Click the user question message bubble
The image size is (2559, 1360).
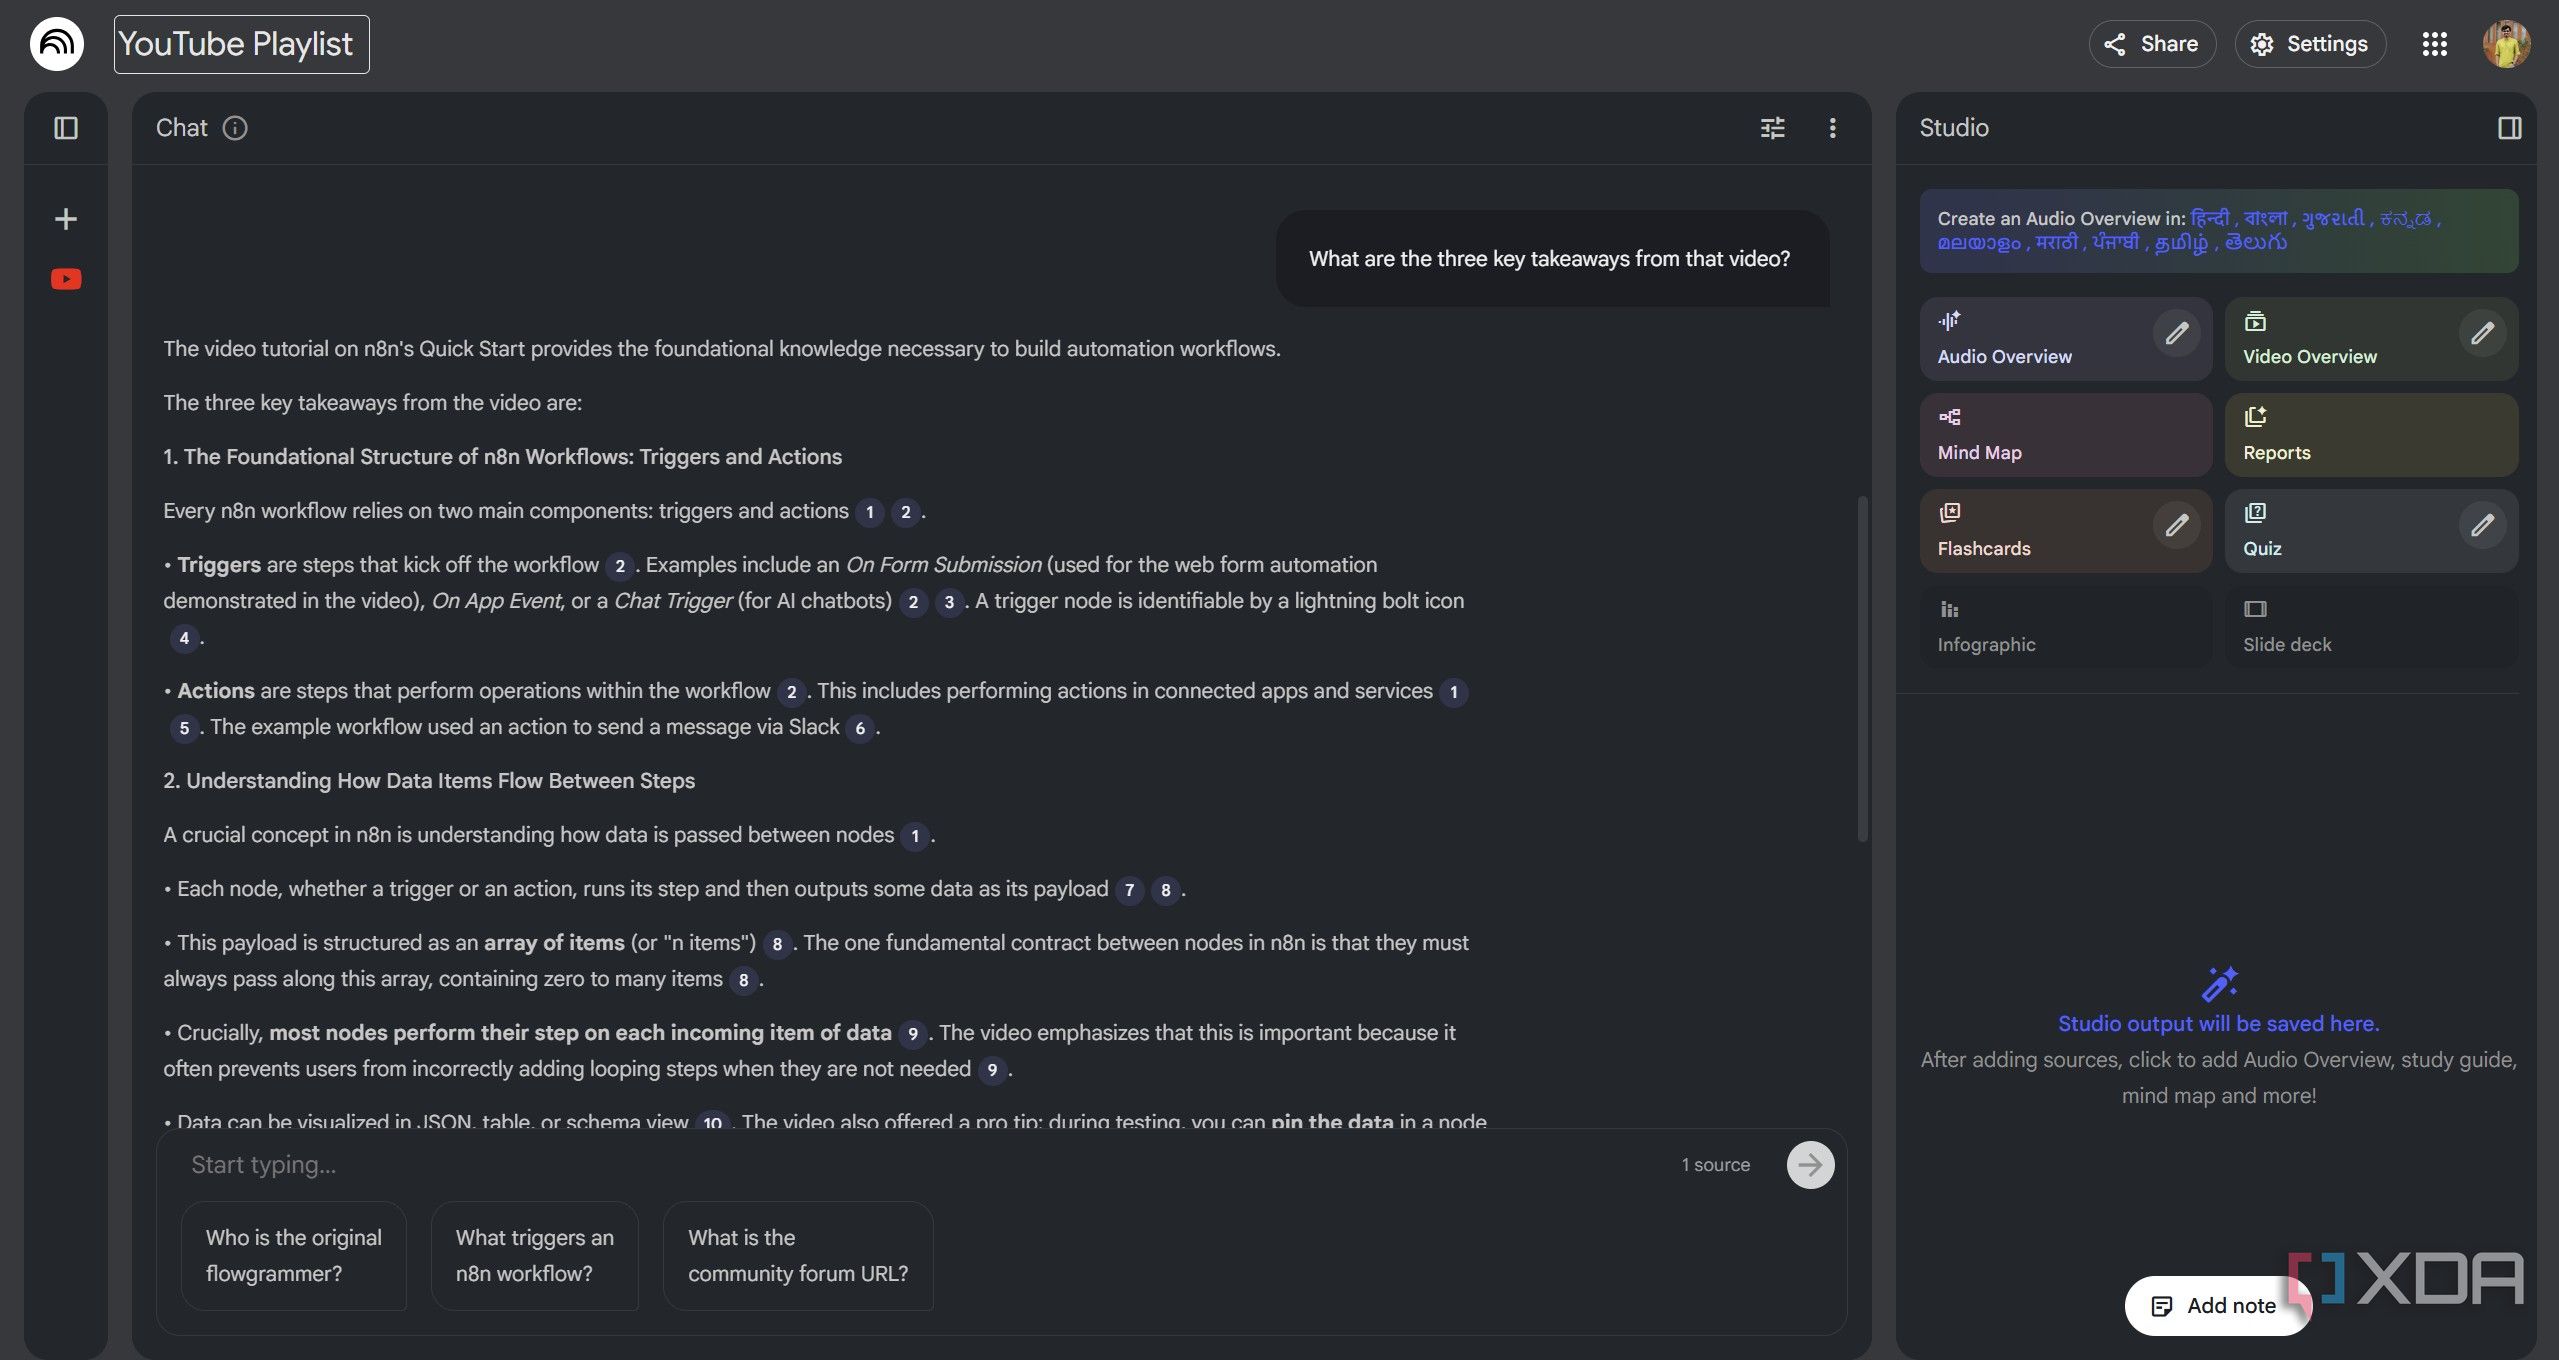tap(1551, 259)
